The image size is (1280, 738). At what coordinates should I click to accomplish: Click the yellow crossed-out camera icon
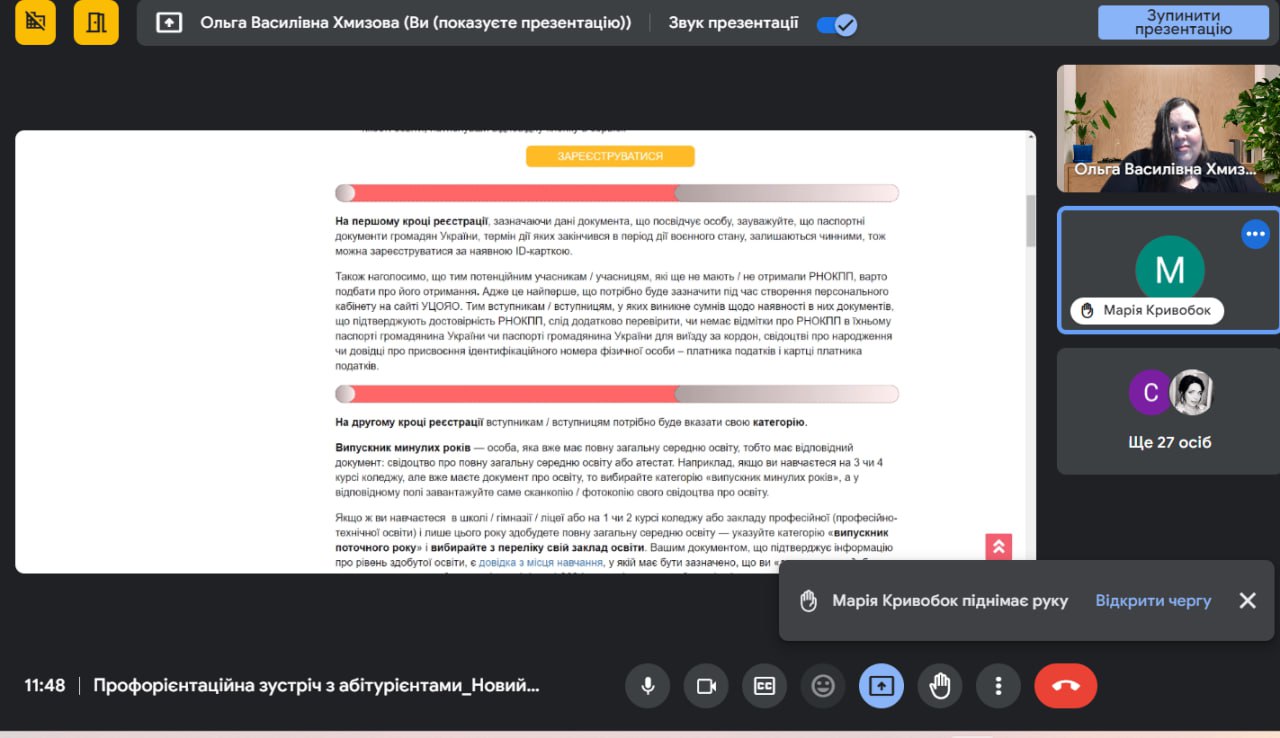click(x=36, y=22)
